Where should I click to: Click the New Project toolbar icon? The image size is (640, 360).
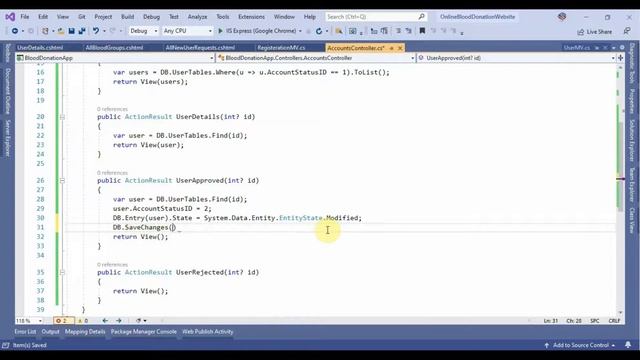[x=45, y=31]
